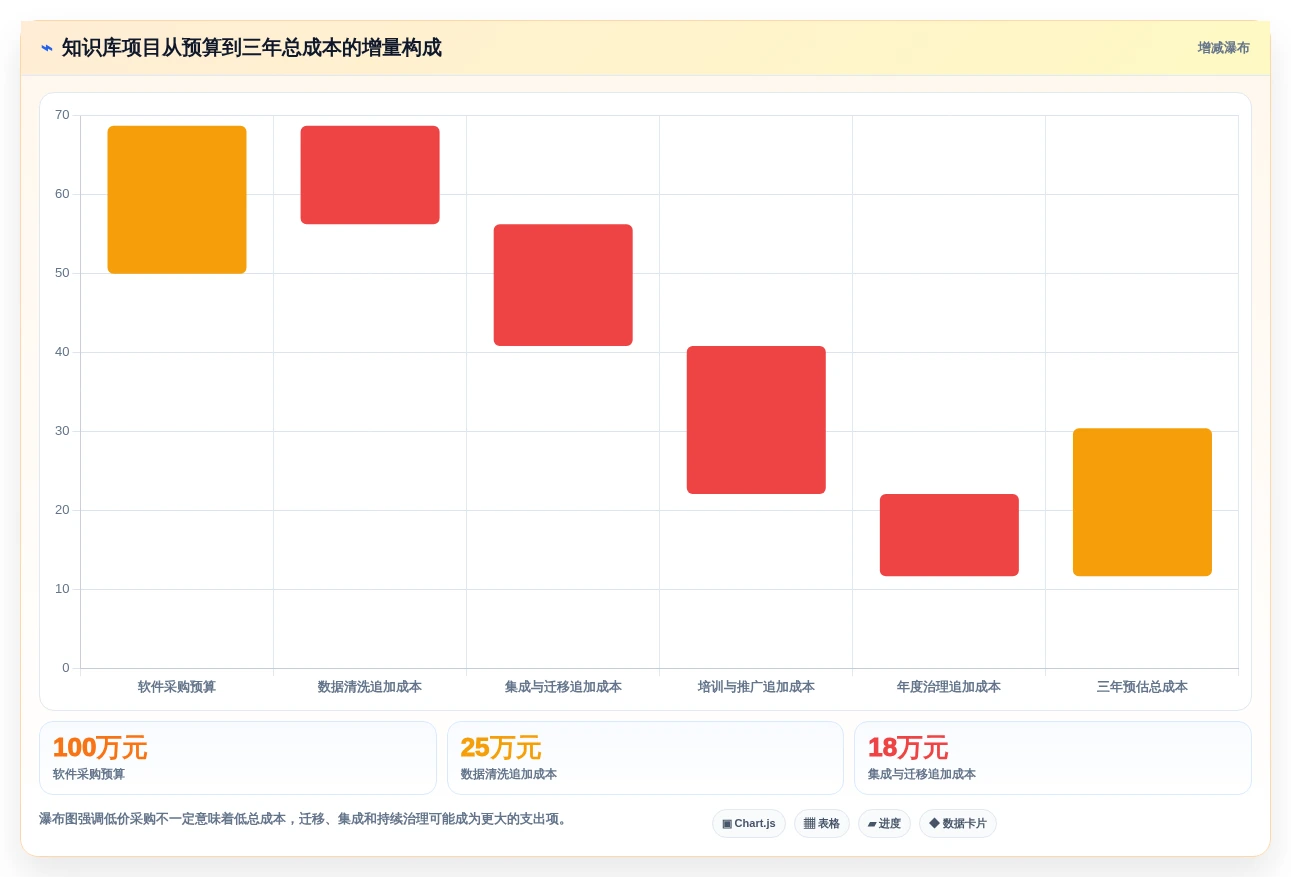The height and width of the screenshot is (877, 1291).
Task: Open the 25万元 数据清洗追加成本 card
Action: [645, 758]
